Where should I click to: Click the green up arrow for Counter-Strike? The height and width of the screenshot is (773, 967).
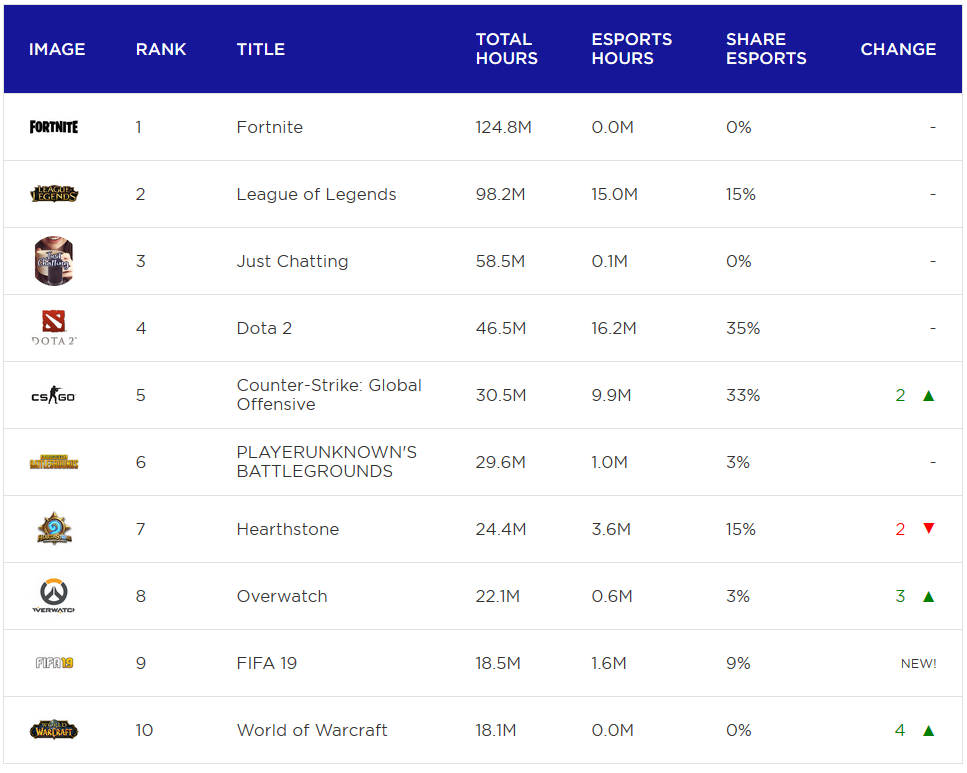[928, 396]
